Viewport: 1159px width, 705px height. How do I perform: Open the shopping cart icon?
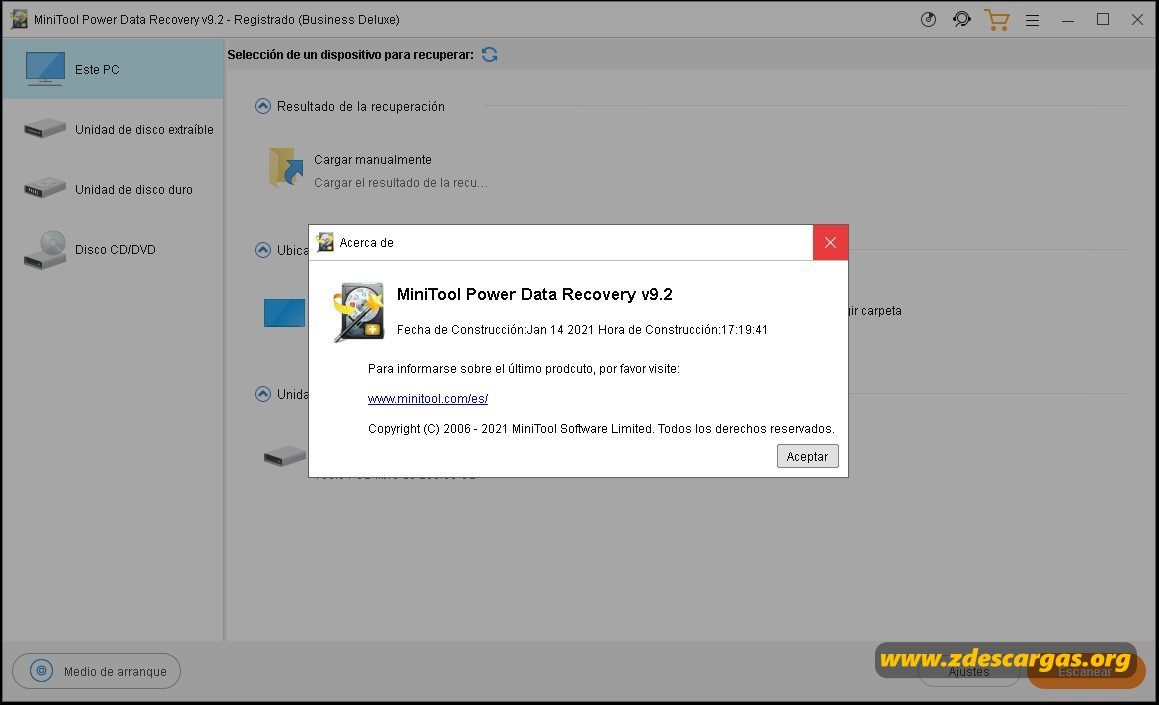click(997, 20)
